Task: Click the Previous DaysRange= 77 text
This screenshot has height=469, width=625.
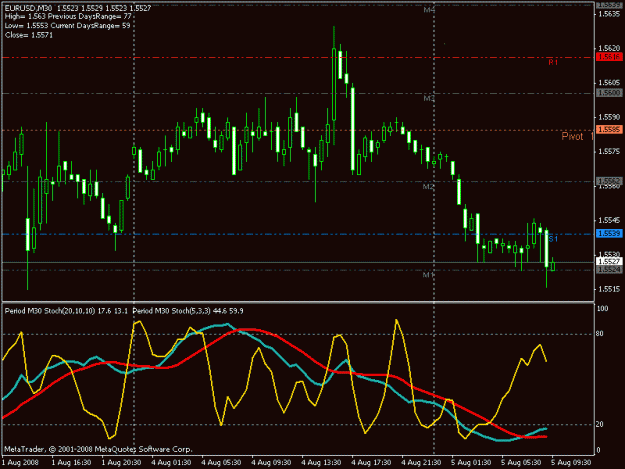Action: click(90, 16)
